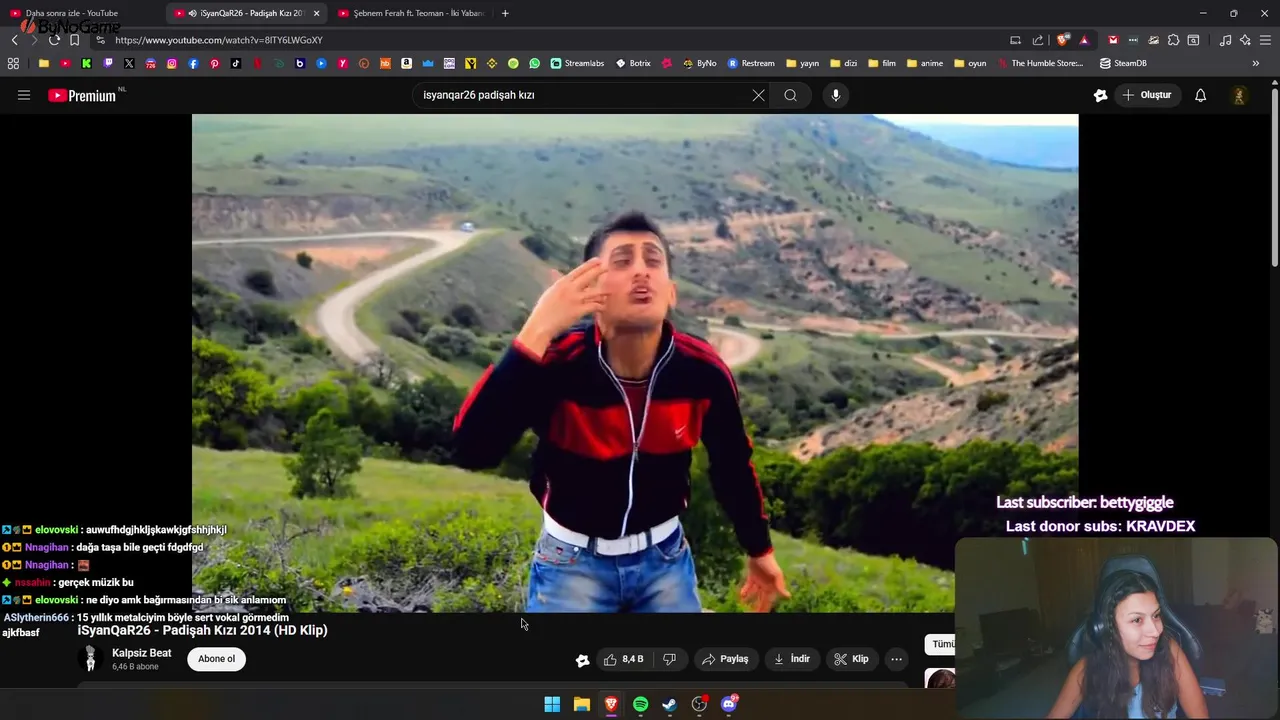The image size is (1280, 720).
Task: Open the oyun bookmarks folder
Action: point(970,63)
